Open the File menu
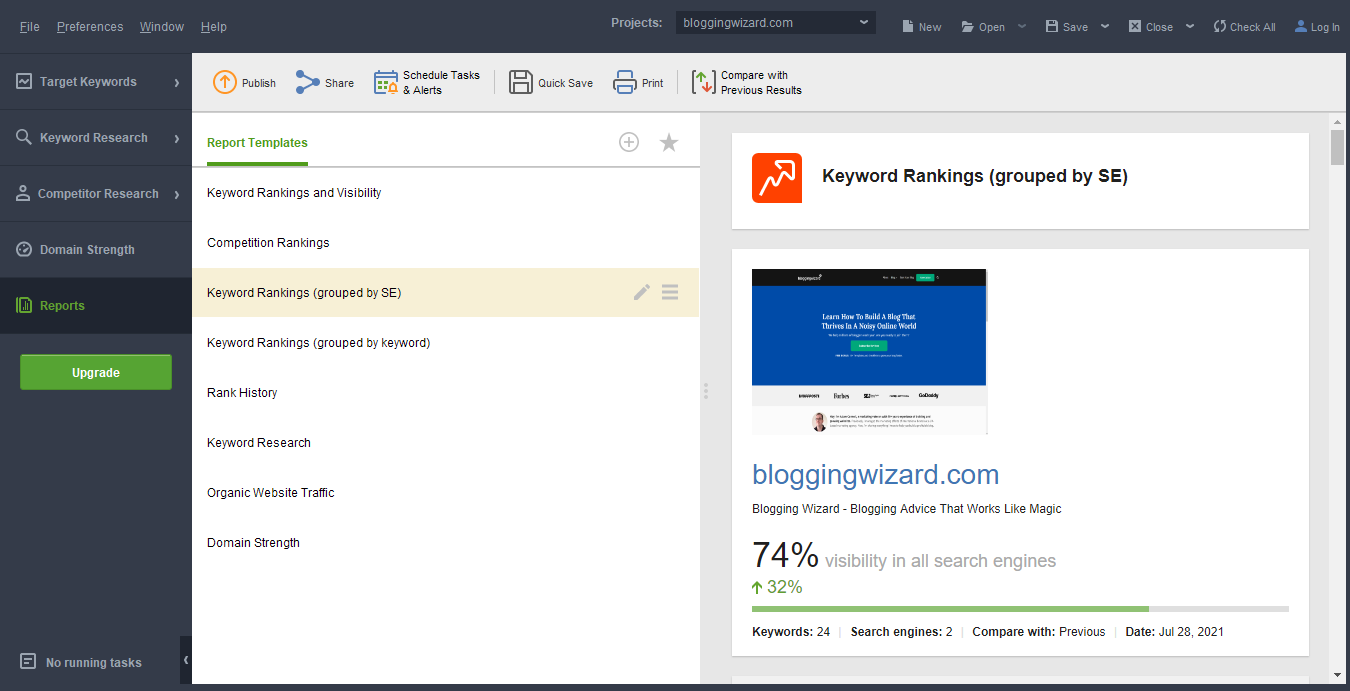 pos(30,26)
